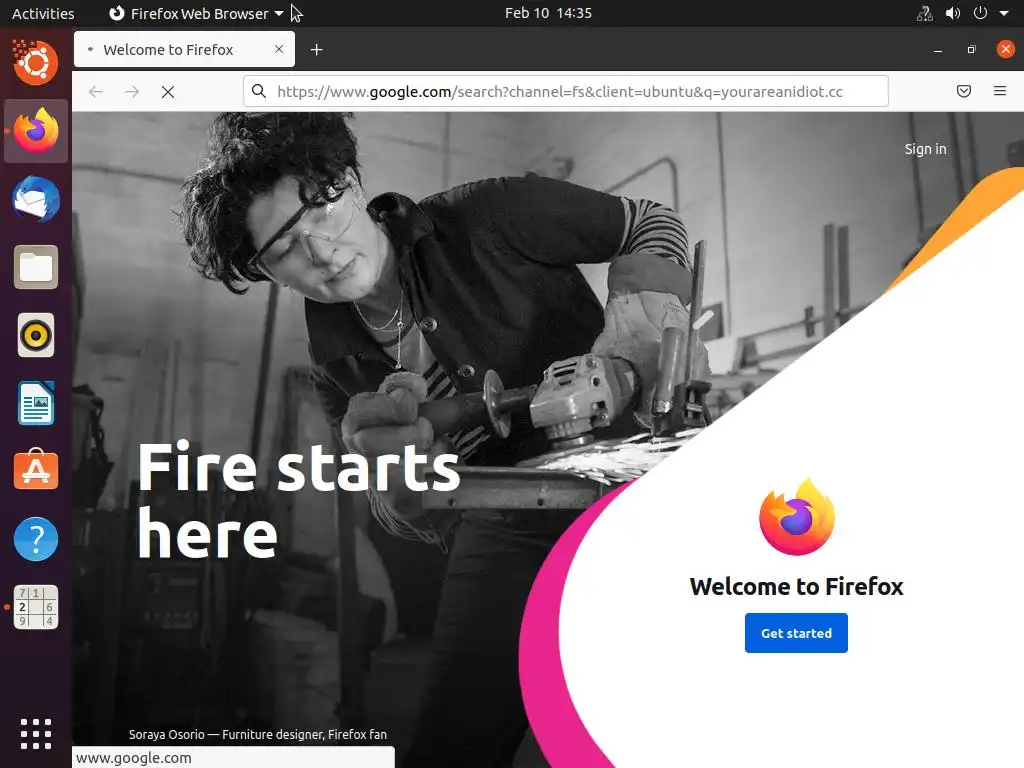The height and width of the screenshot is (768, 1024).
Task: Stop the page from loading
Action: click(168, 92)
